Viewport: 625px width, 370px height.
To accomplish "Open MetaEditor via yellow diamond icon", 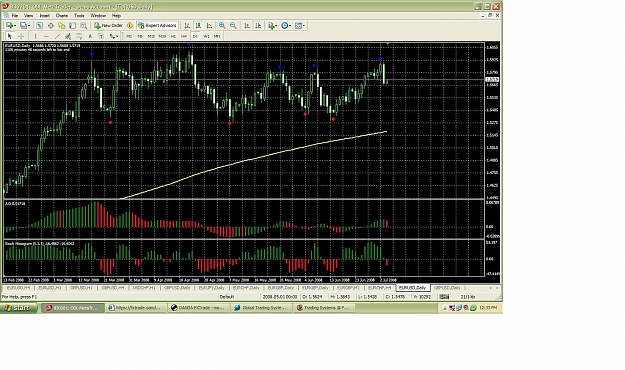I will pos(130,26).
